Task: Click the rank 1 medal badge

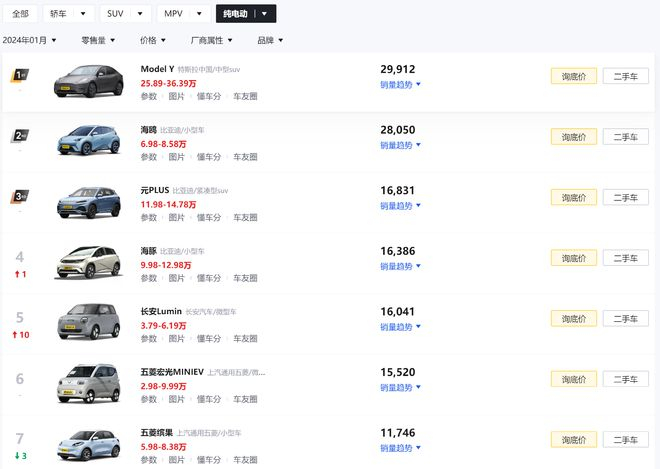Action: point(20,75)
